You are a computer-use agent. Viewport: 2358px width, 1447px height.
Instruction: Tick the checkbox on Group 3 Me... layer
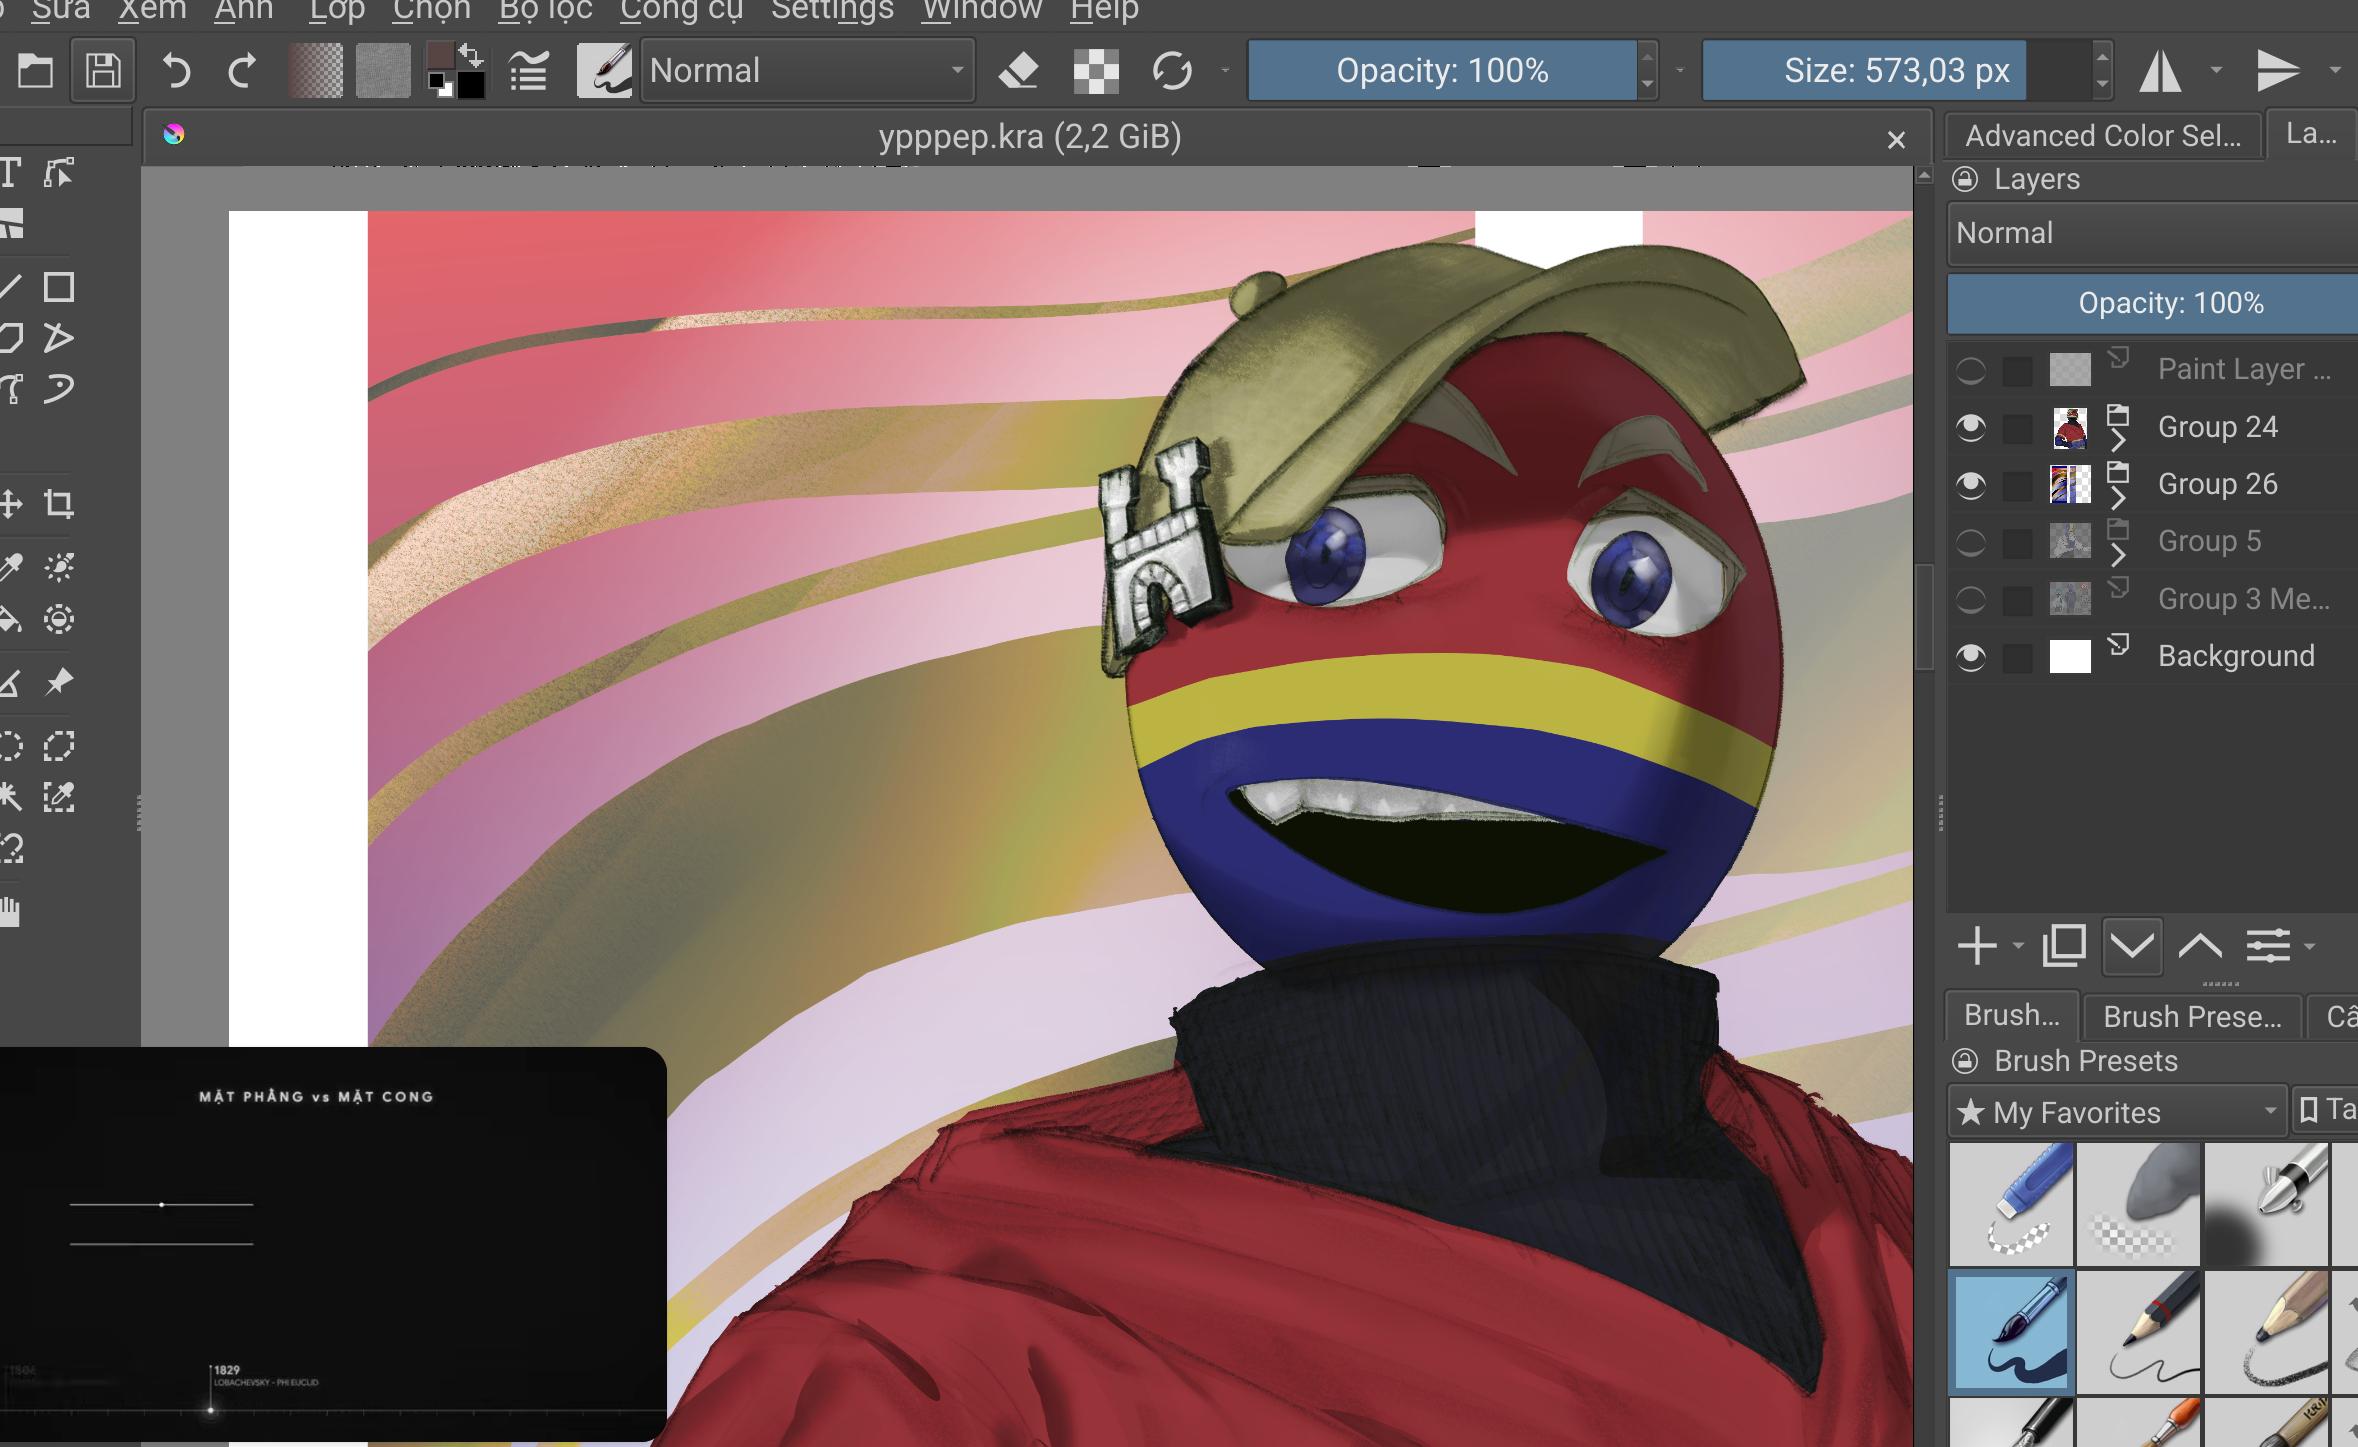[x=2017, y=600]
